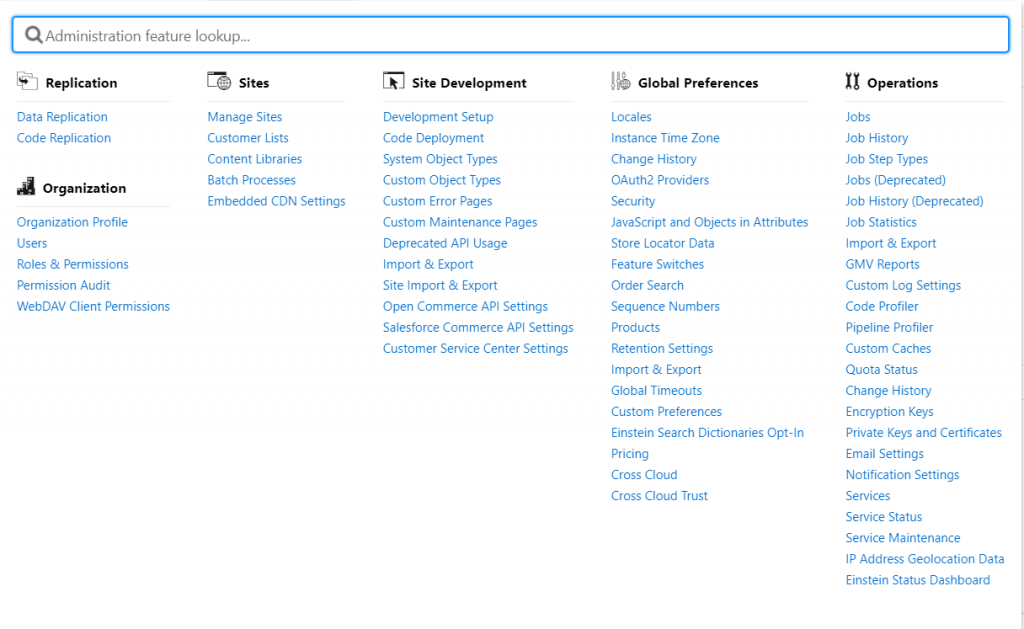1024x629 pixels.
Task: Open Sequence Numbers
Action: [x=665, y=306]
